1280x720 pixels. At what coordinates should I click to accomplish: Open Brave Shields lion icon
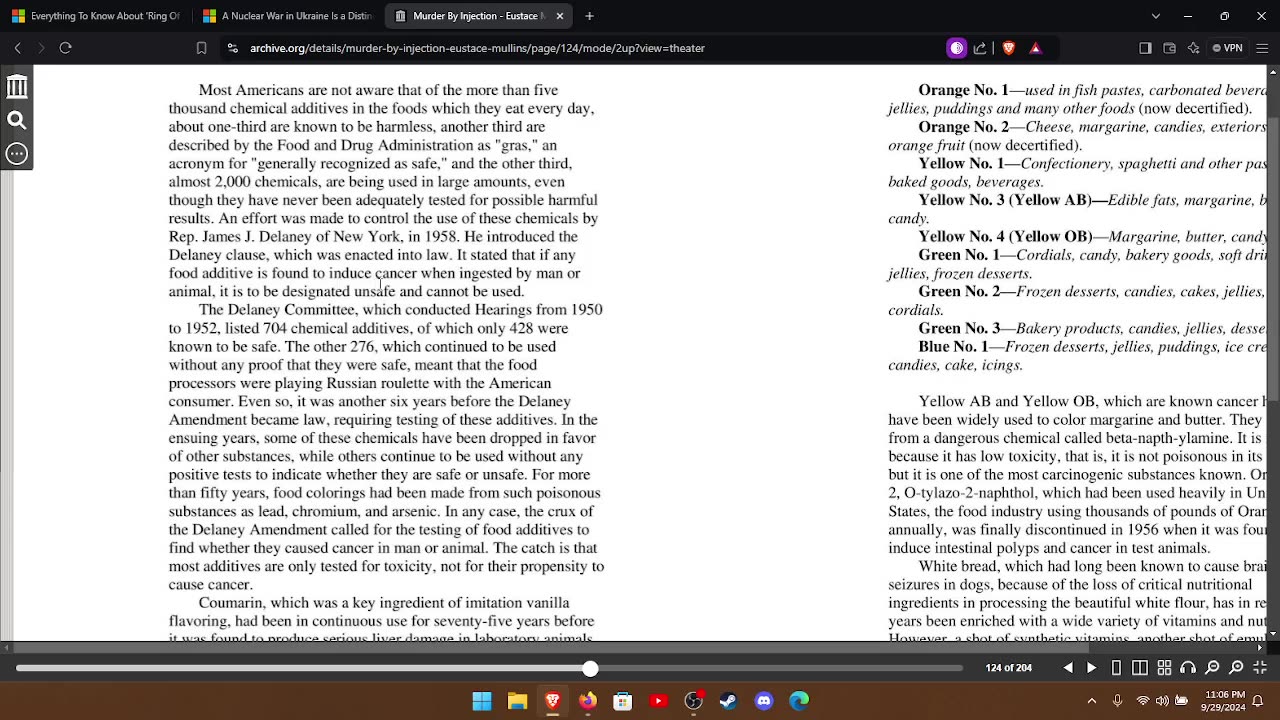tap(1008, 48)
